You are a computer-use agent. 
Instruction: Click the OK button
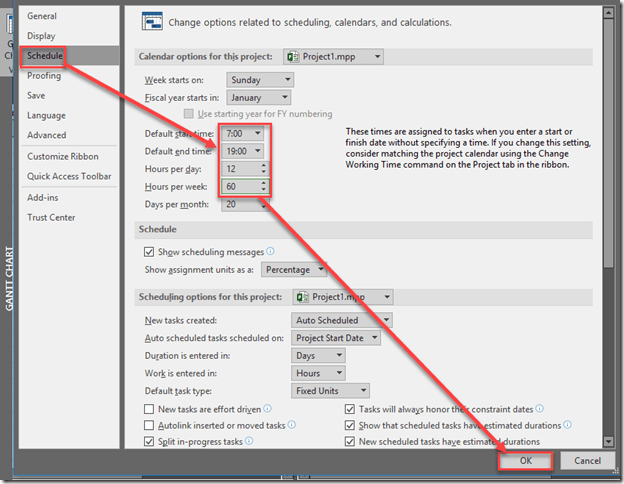525,461
